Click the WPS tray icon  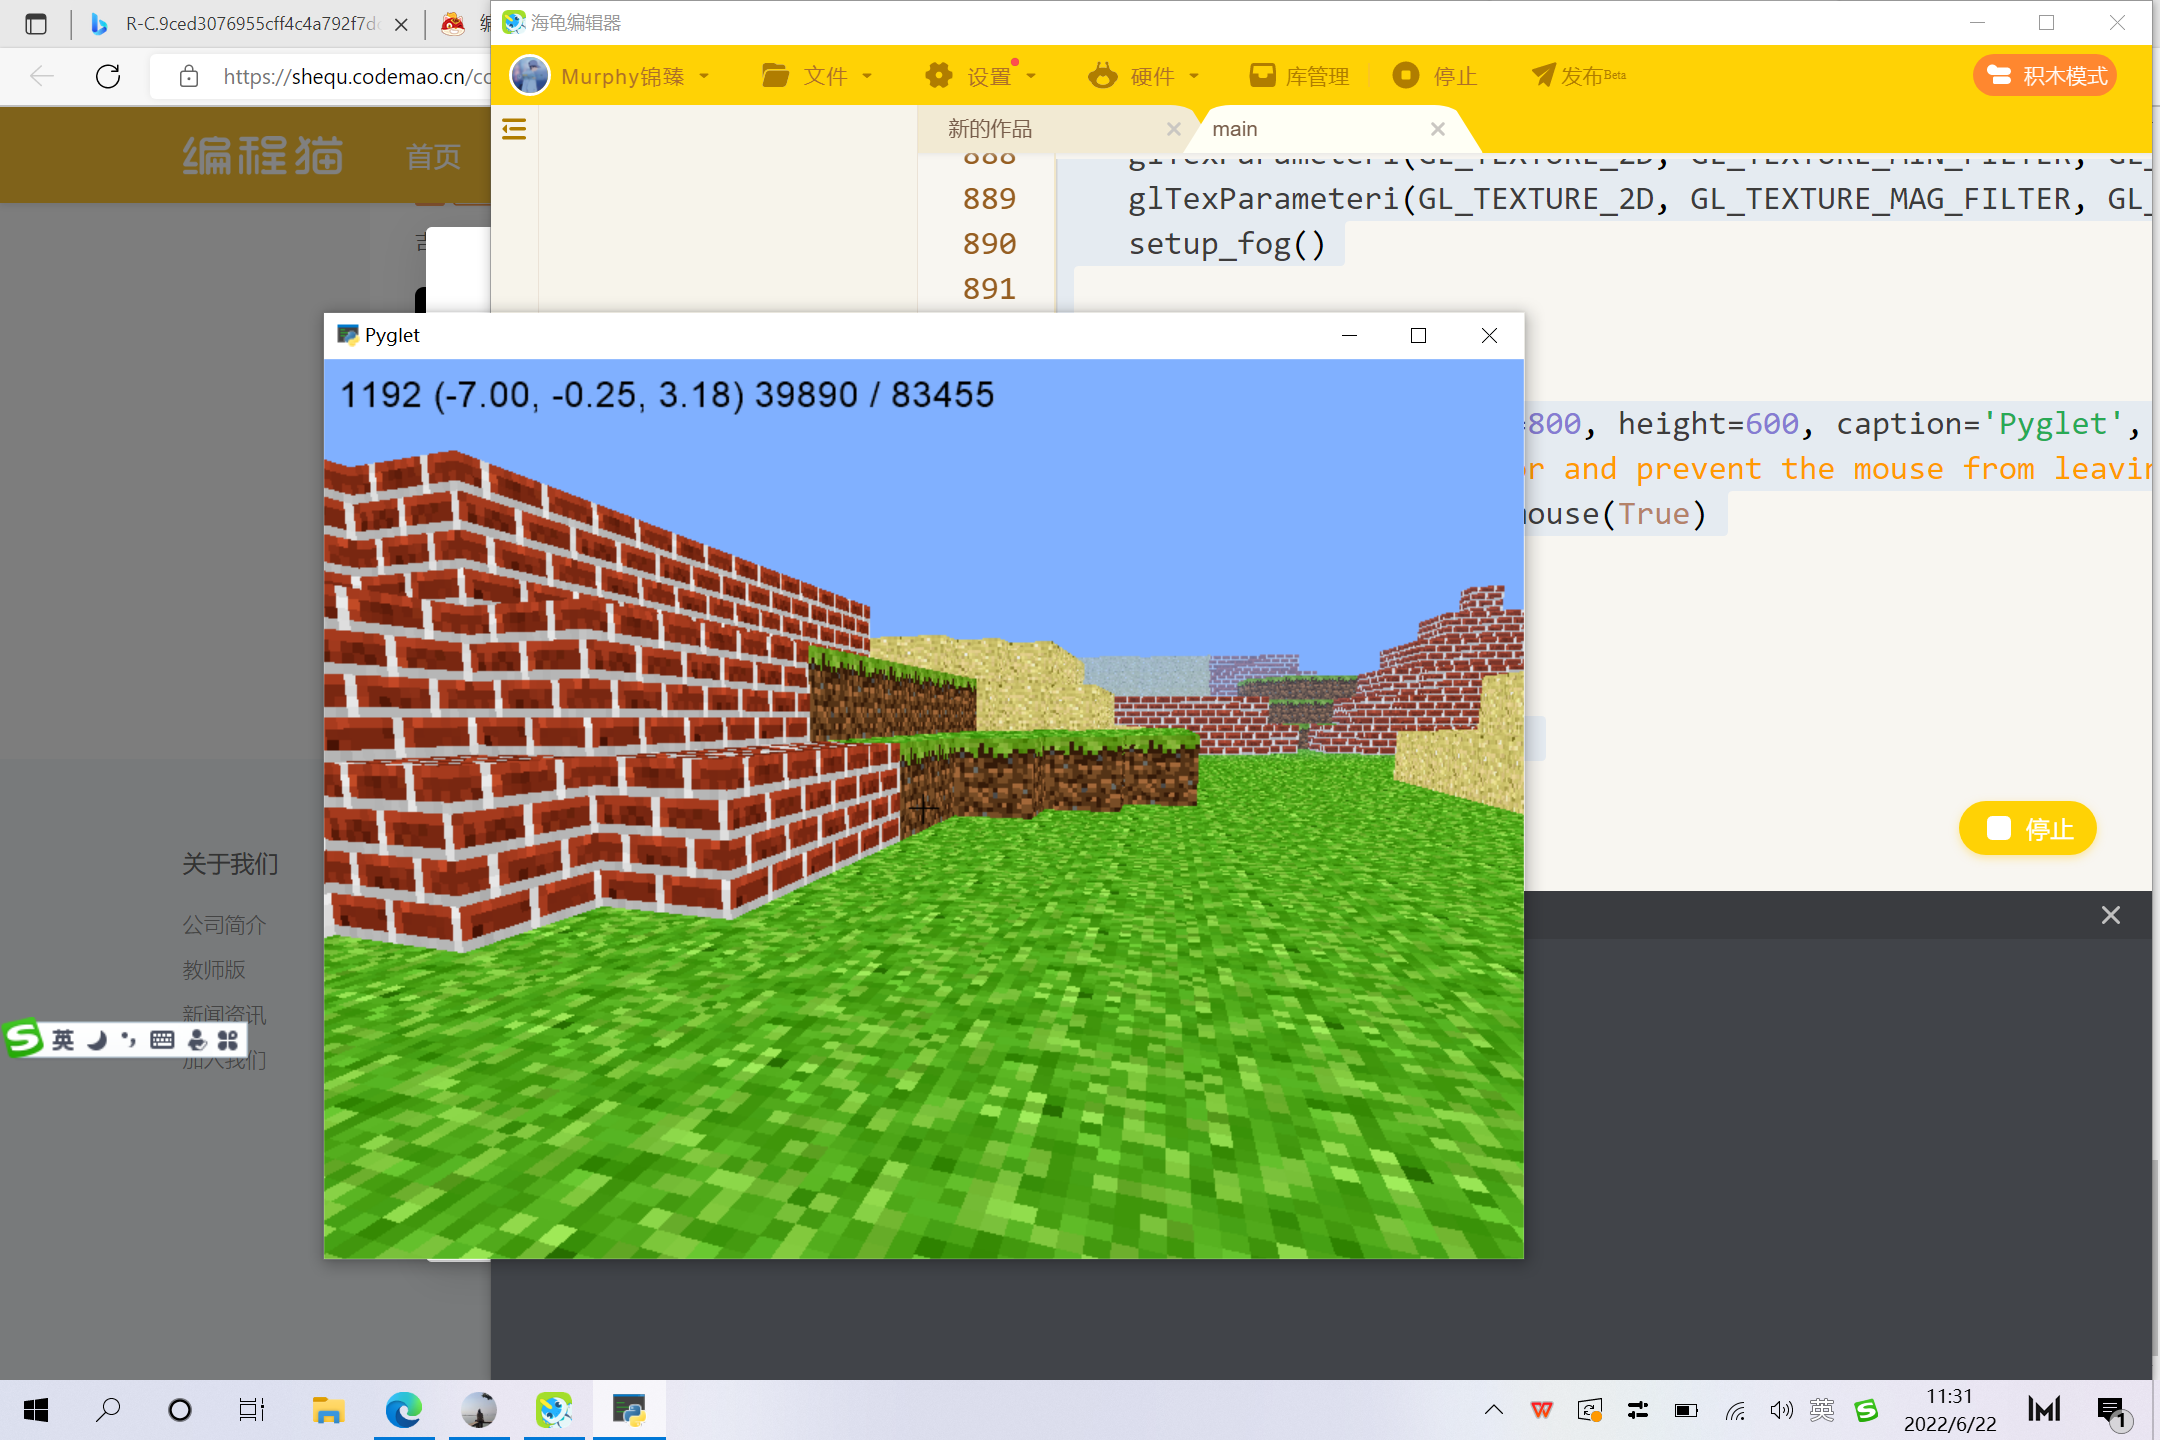(1542, 1410)
